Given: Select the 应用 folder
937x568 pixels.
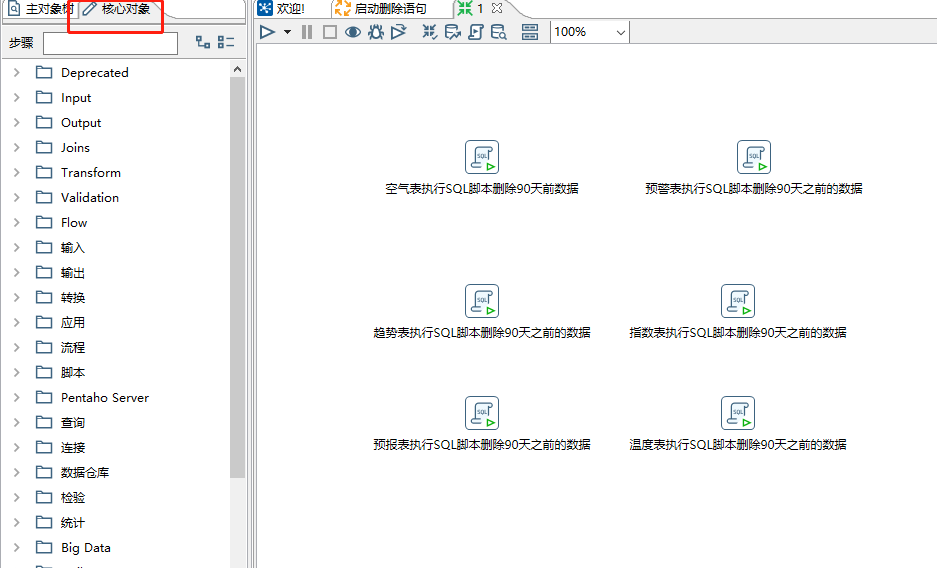Looking at the screenshot, I should (73, 323).
